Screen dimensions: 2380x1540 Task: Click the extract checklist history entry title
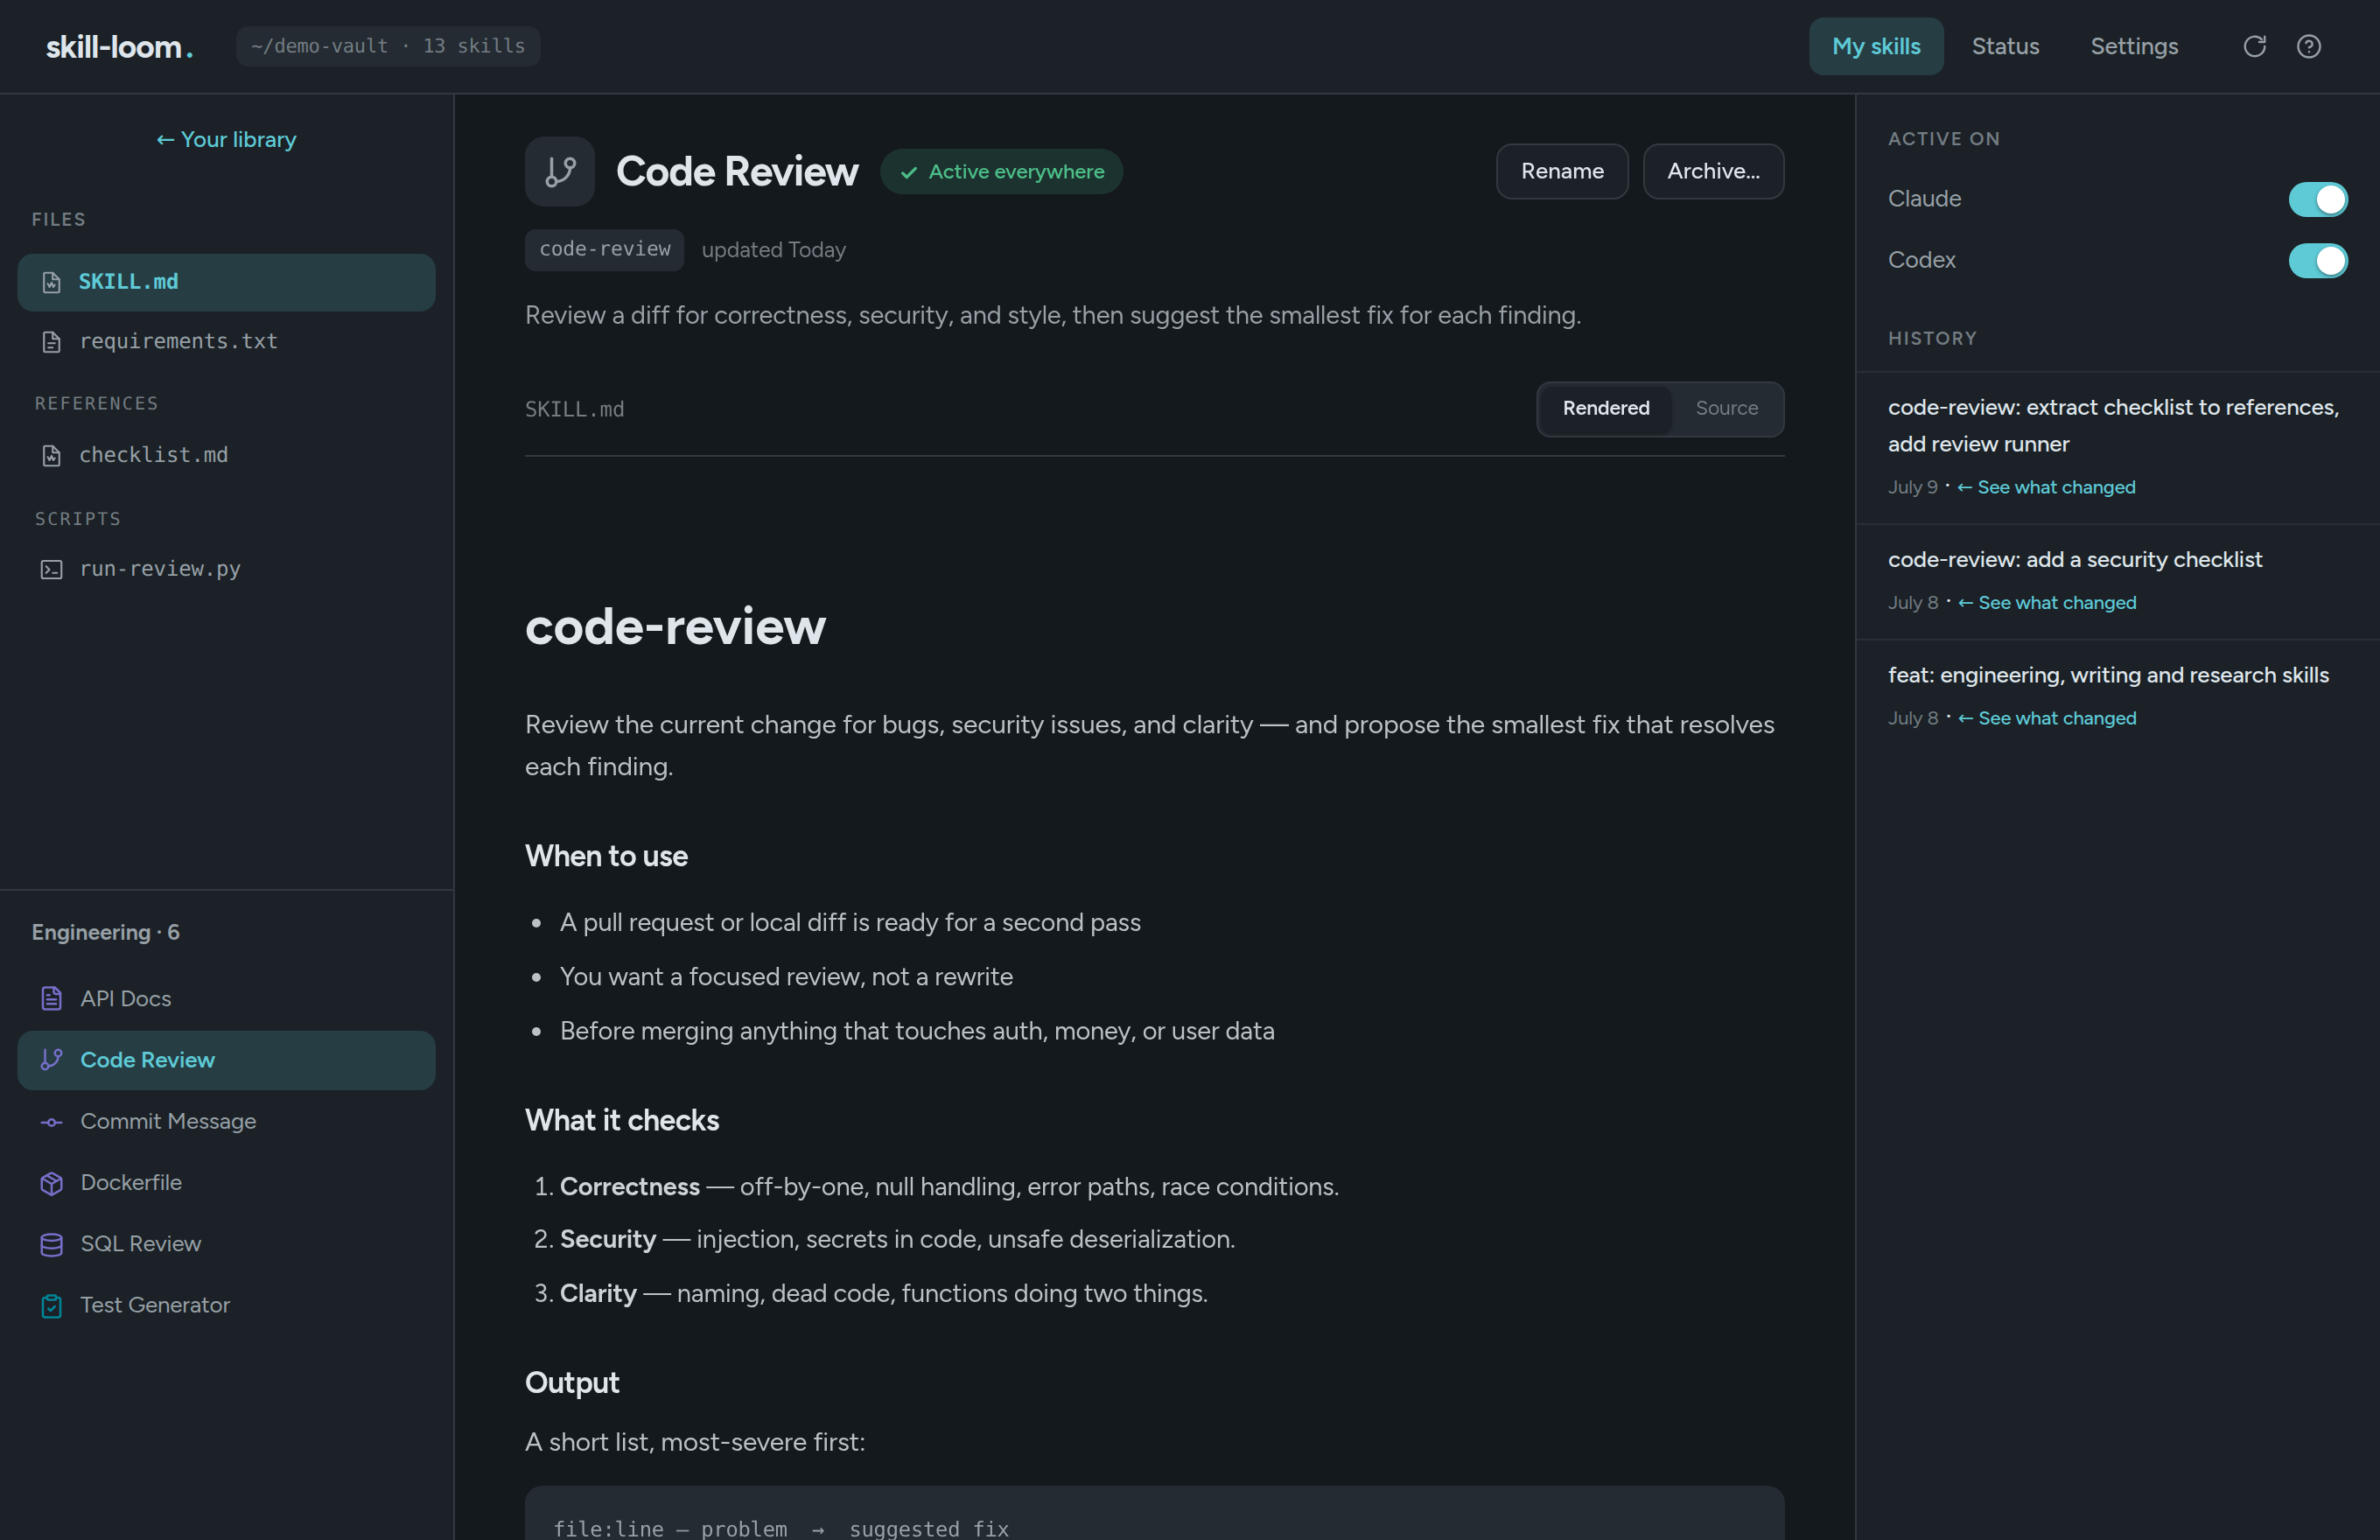coord(2113,425)
